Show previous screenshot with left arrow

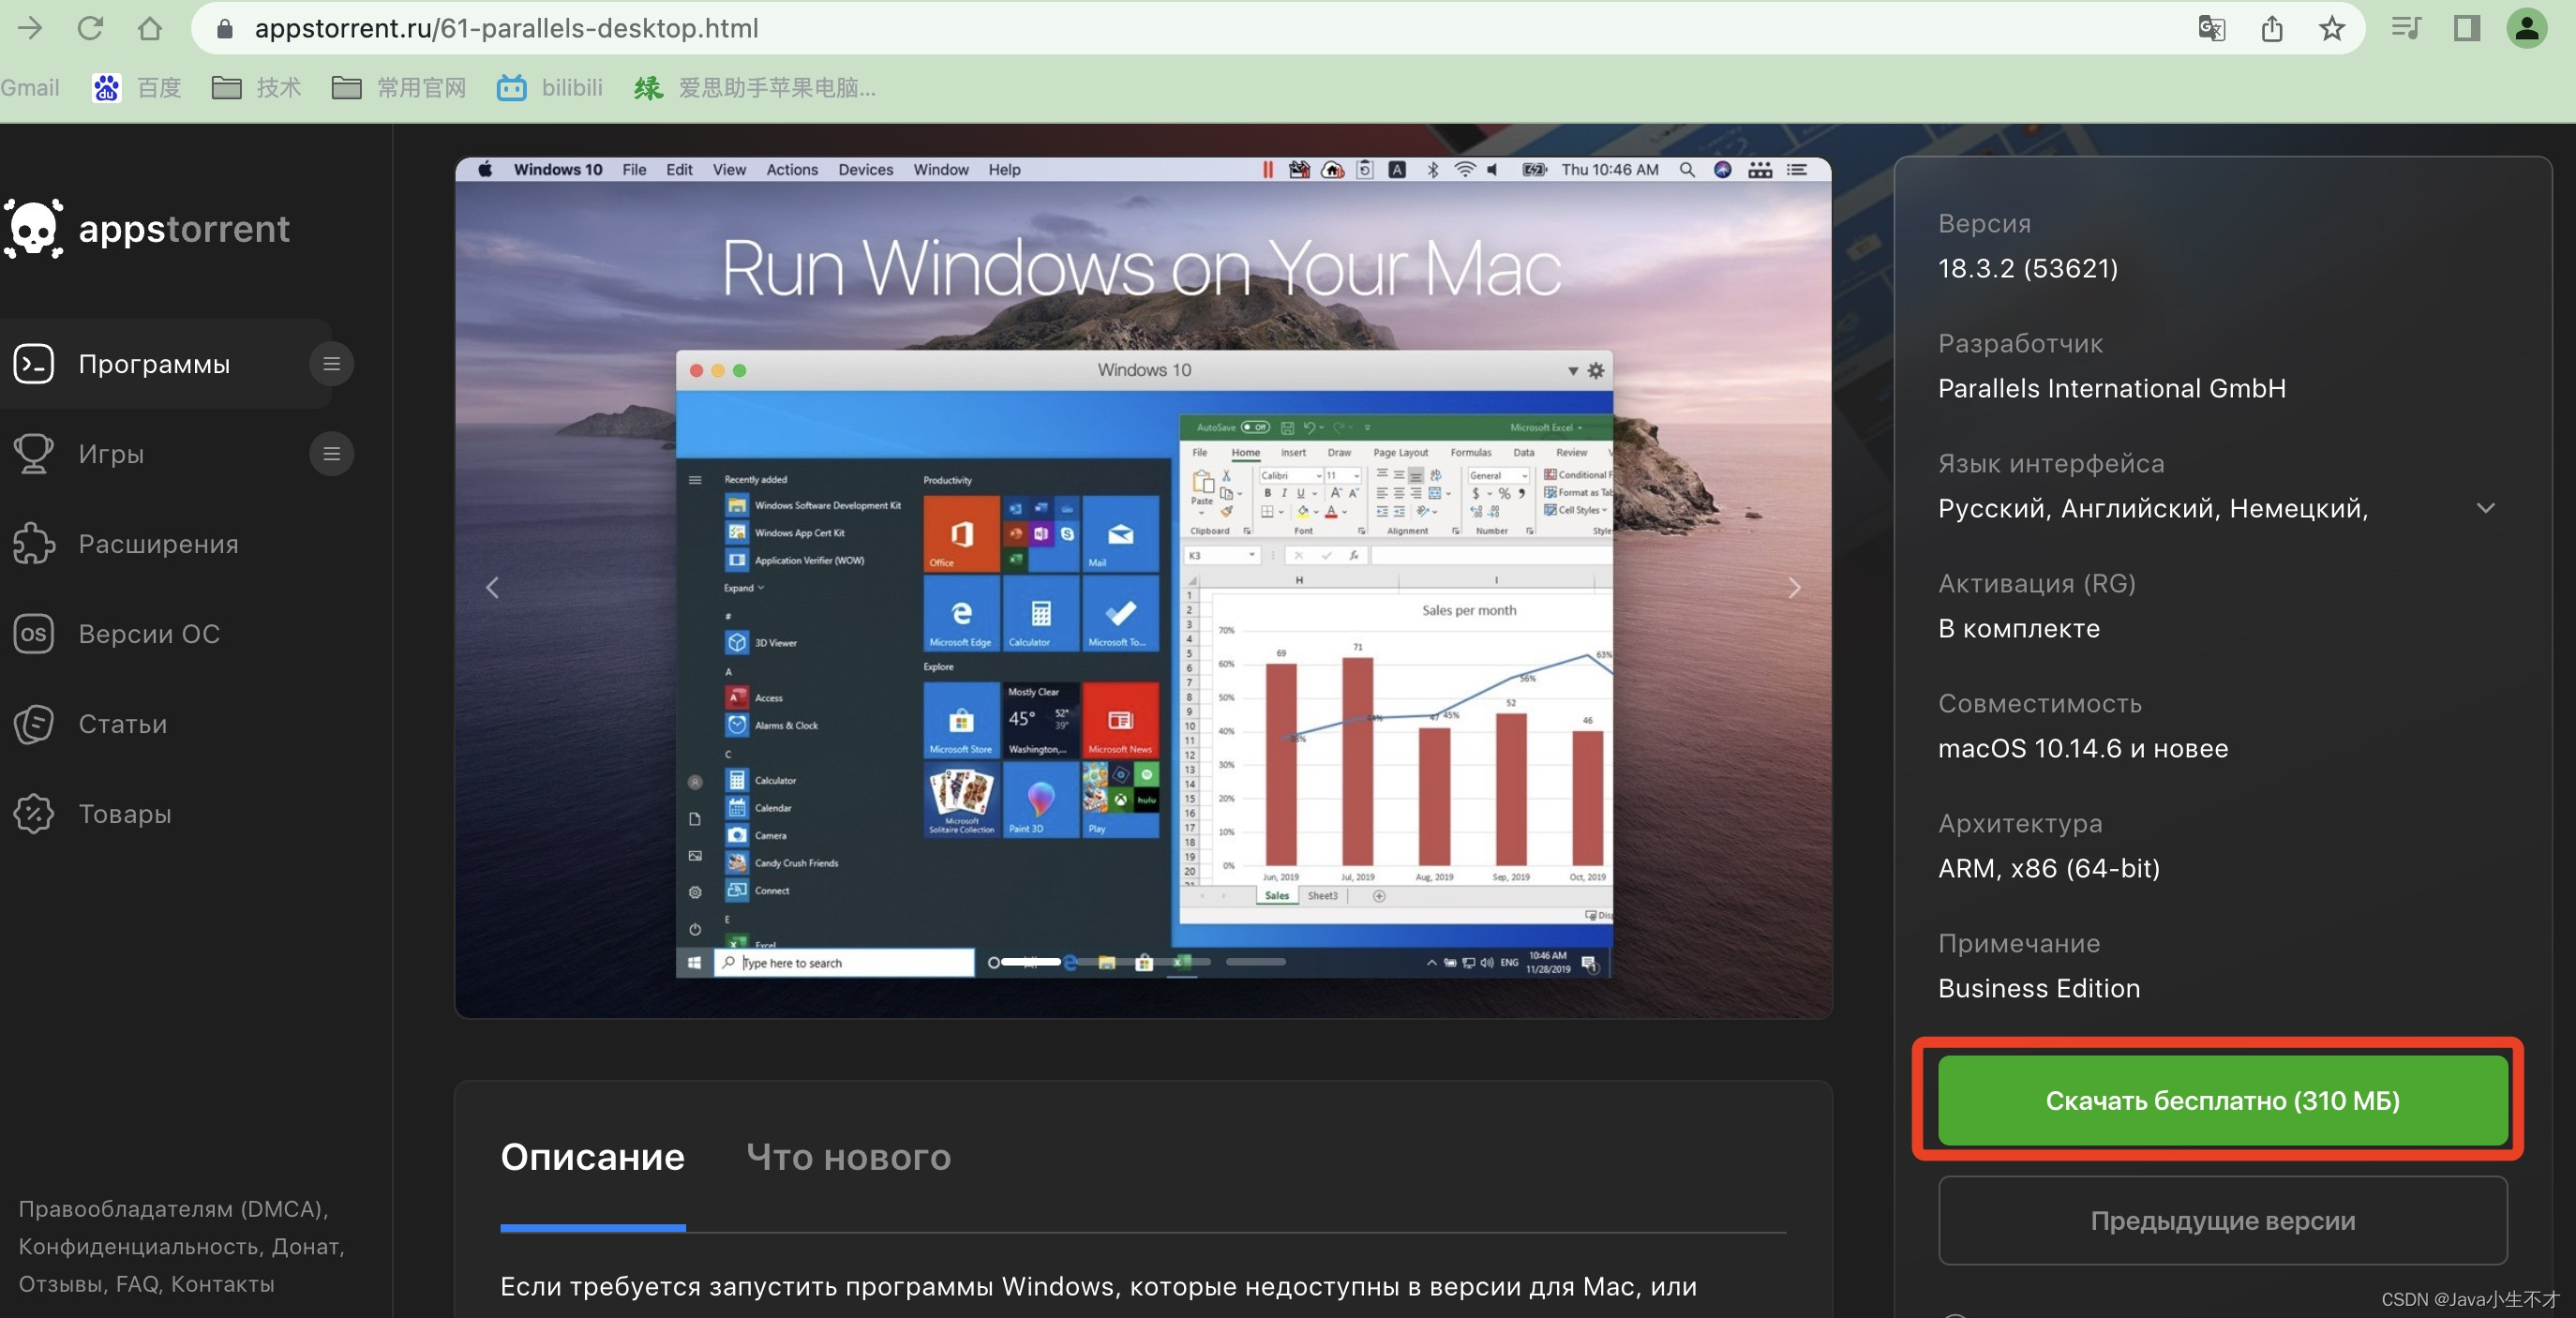point(492,588)
